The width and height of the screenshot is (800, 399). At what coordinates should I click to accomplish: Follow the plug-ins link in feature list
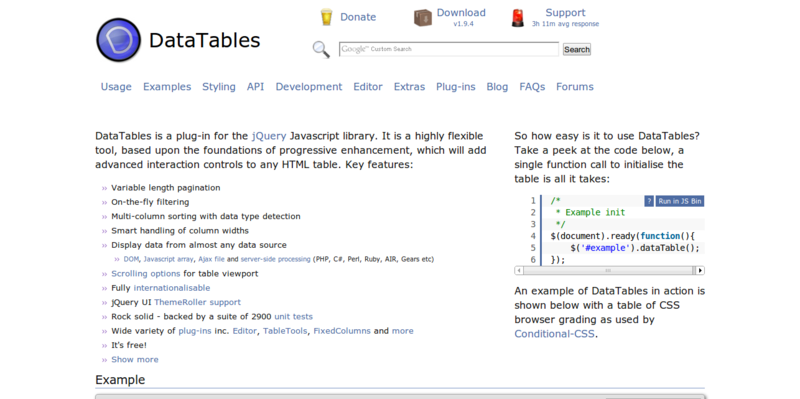click(x=195, y=331)
